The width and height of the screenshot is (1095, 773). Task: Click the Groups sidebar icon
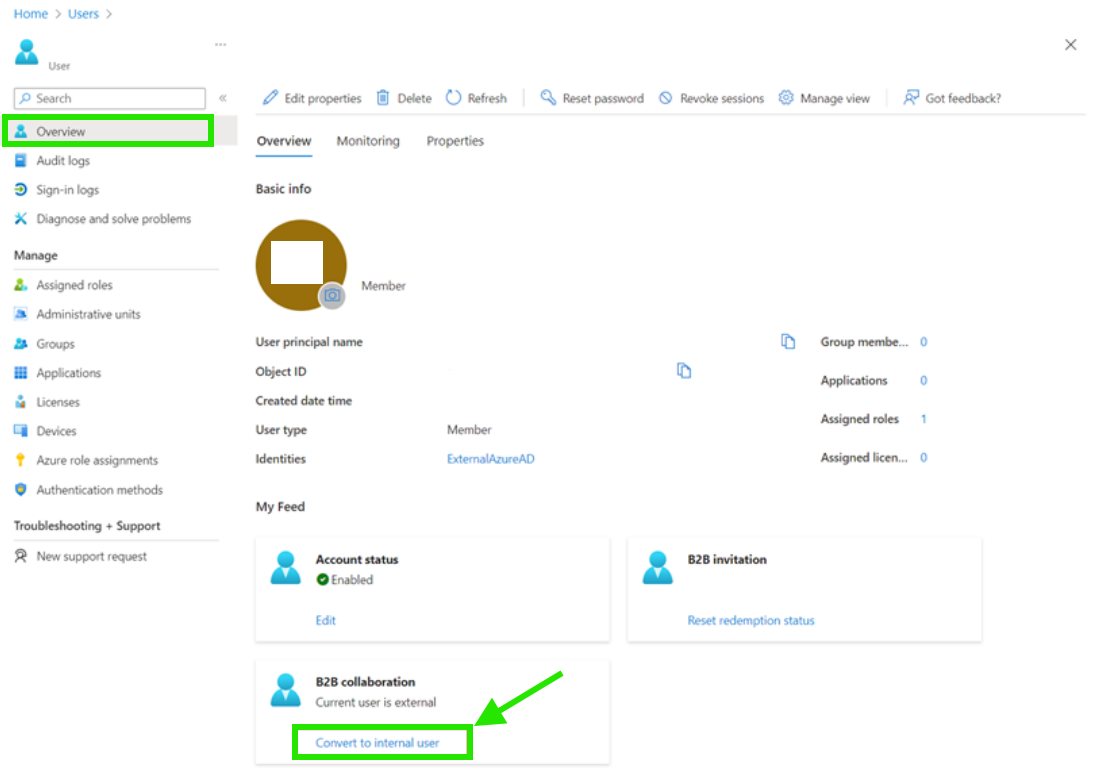click(x=21, y=344)
